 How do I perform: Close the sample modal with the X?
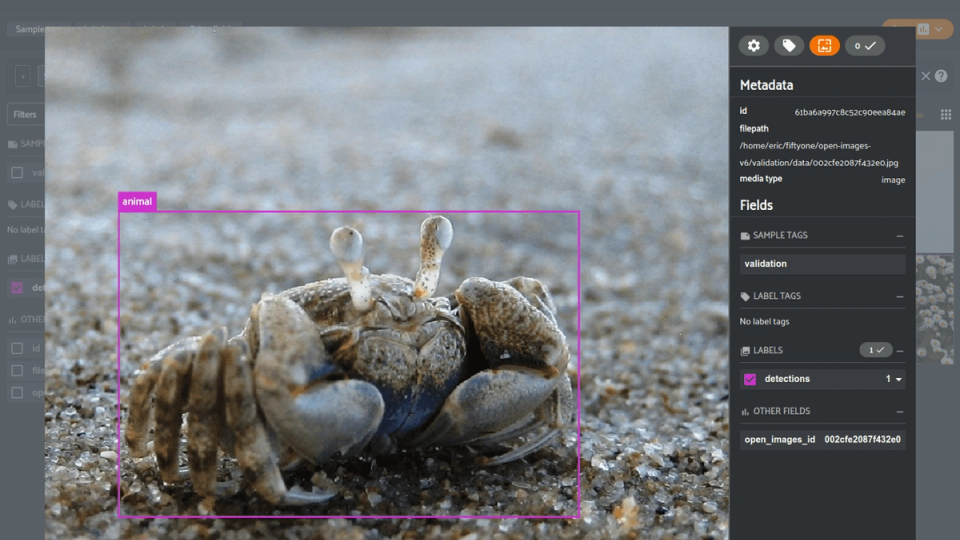[x=925, y=76]
